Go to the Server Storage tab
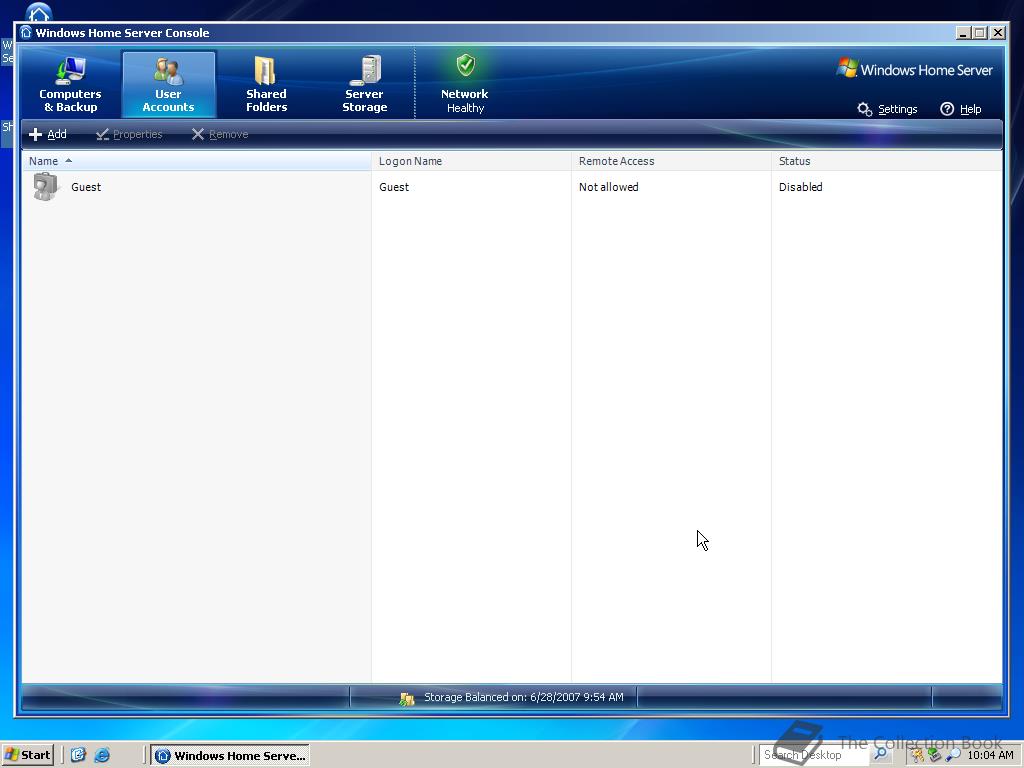Image resolution: width=1024 pixels, height=768 pixels. tap(364, 84)
